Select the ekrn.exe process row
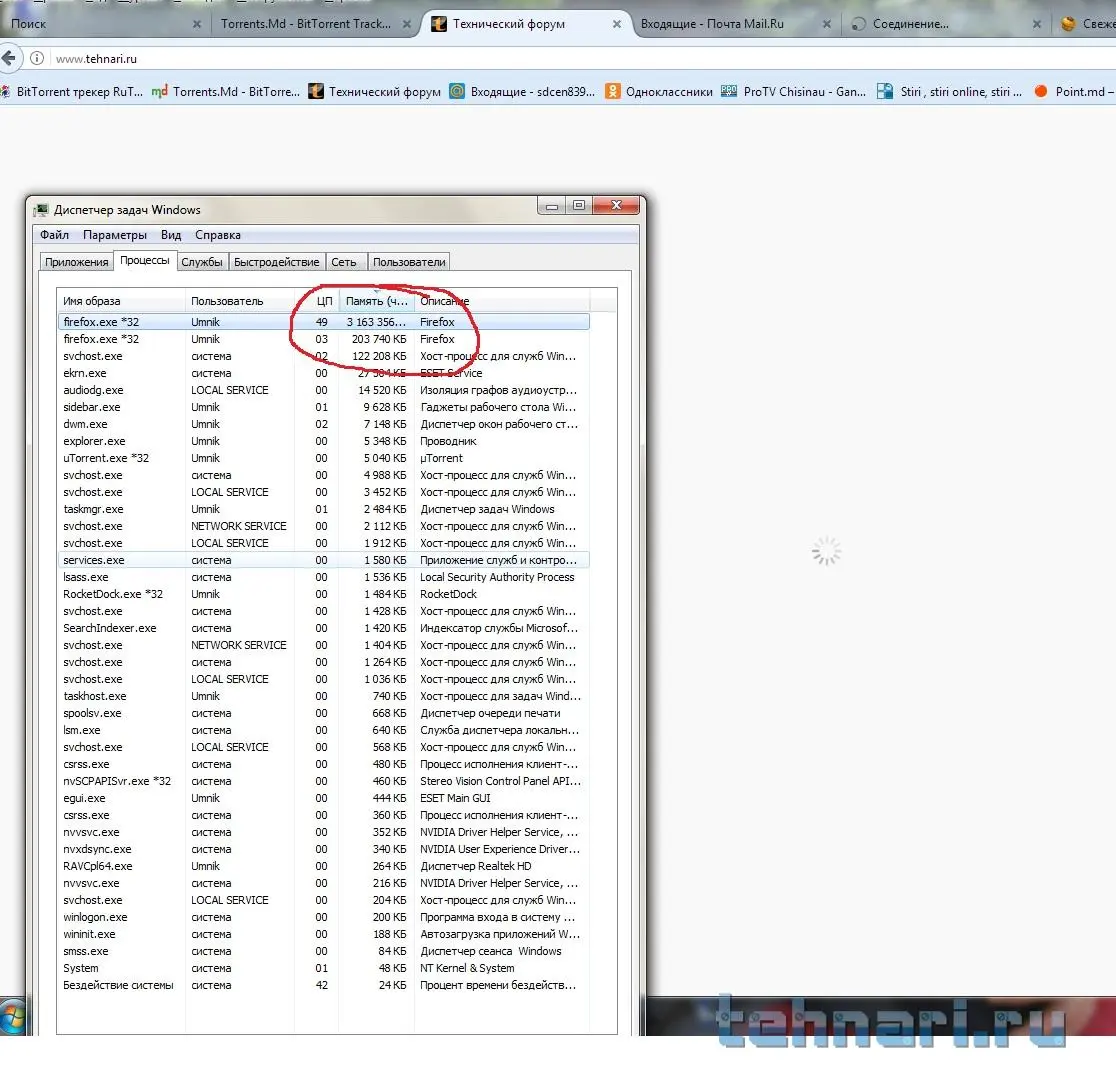1116x1080 pixels. (324, 373)
